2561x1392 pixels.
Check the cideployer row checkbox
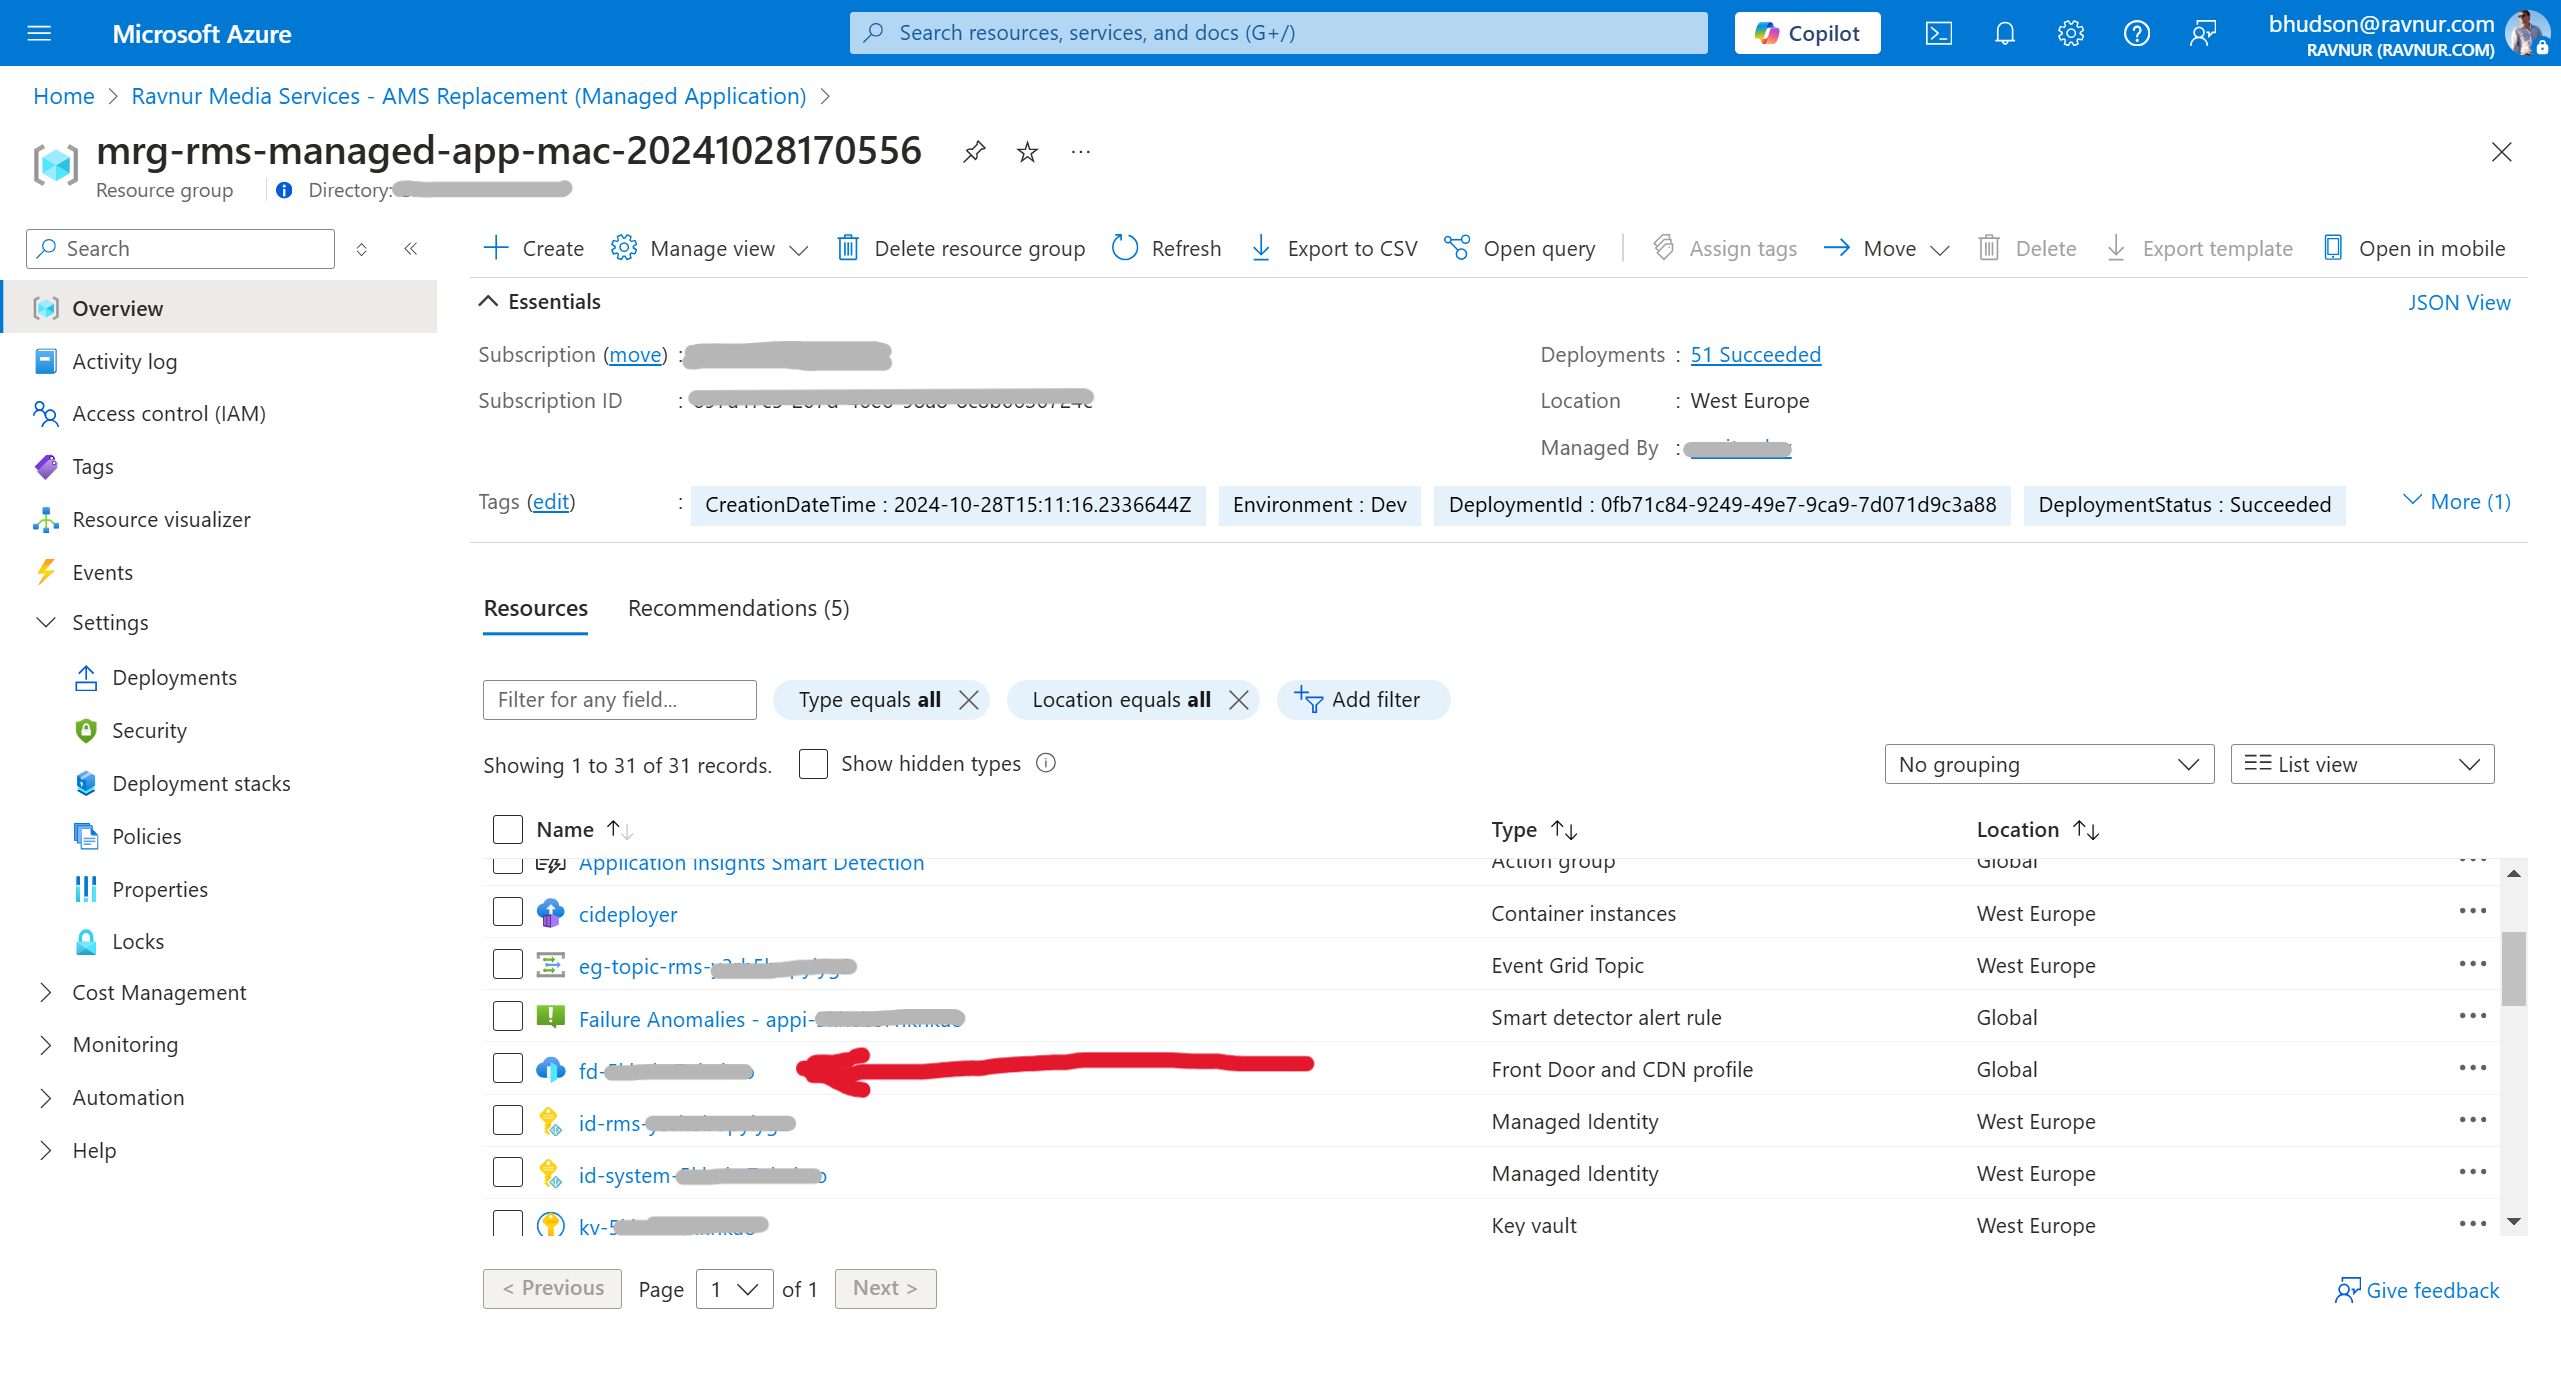(x=508, y=912)
